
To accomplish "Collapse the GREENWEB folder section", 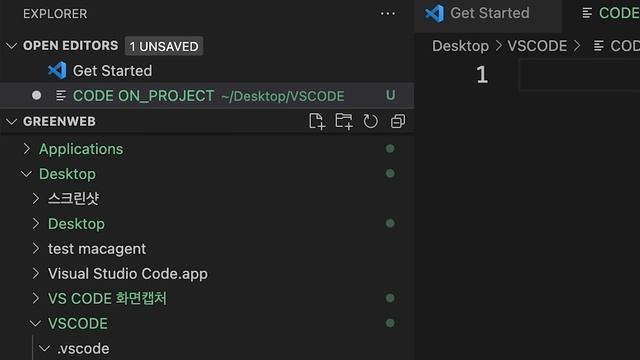I will click(x=11, y=121).
